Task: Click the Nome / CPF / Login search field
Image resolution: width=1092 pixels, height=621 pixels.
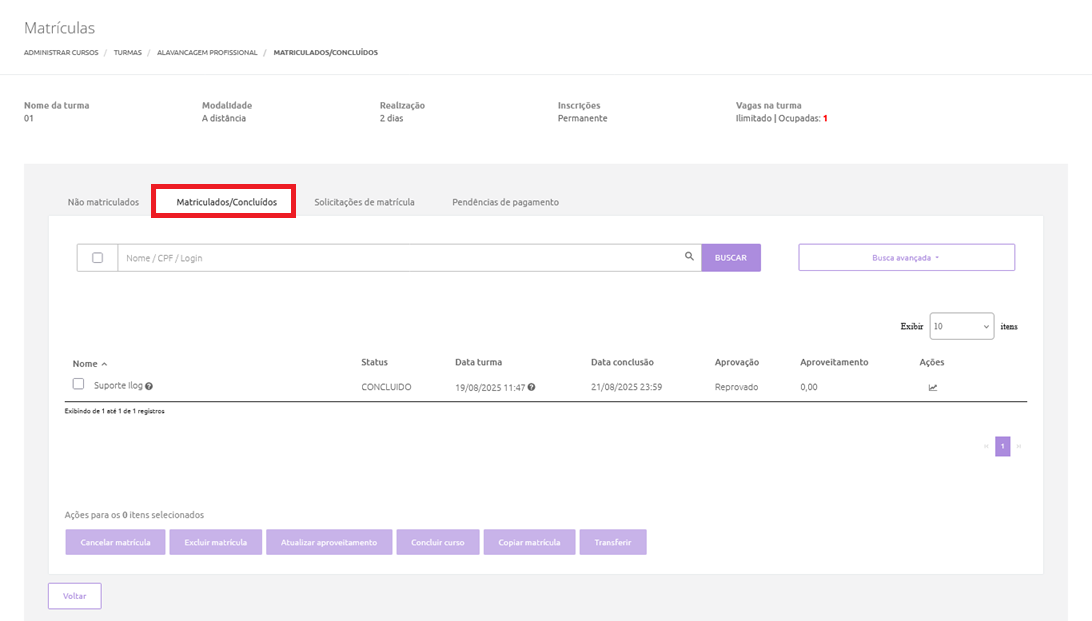Action: (400, 258)
